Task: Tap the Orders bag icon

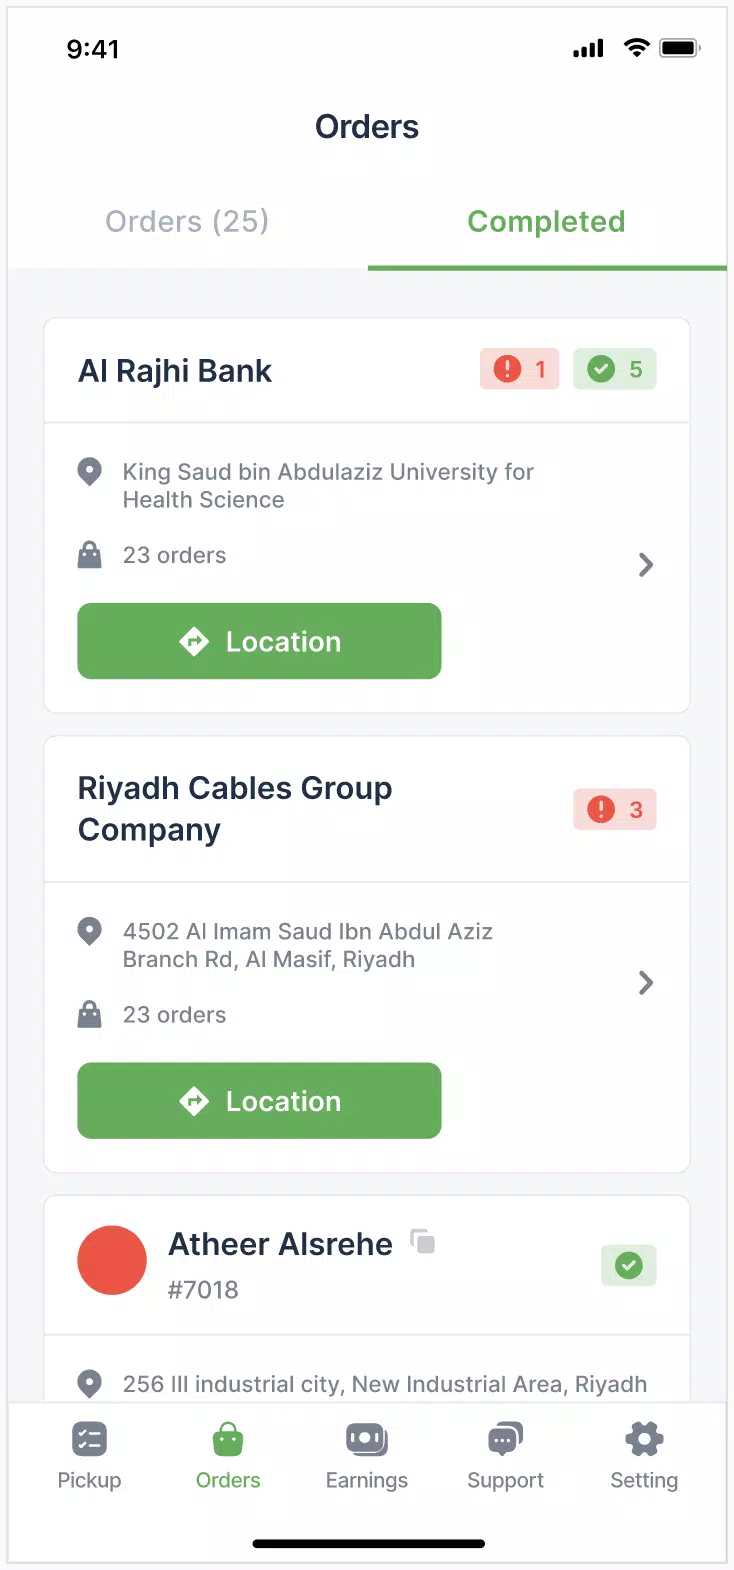Action: 228,1440
